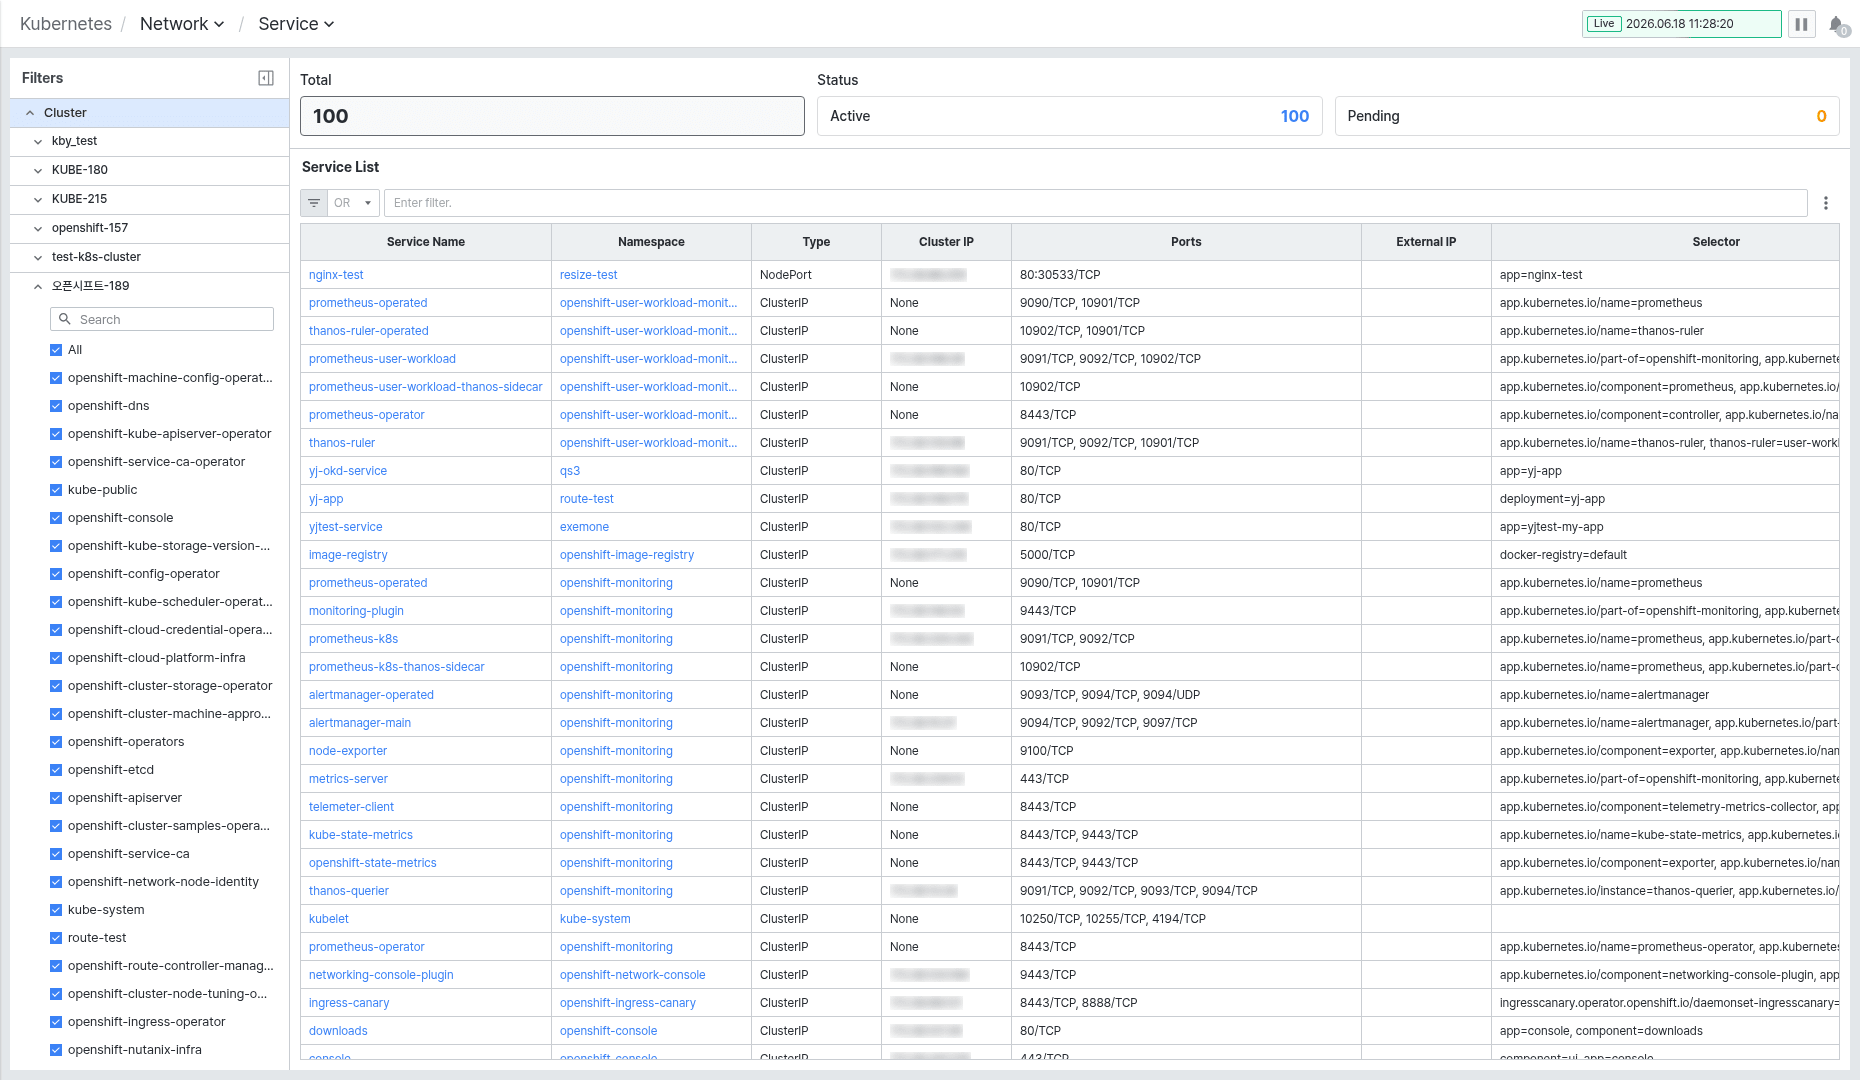Open the openshift-image-registry namespace link
Viewport: 1860px width, 1080px height.
(x=627, y=555)
